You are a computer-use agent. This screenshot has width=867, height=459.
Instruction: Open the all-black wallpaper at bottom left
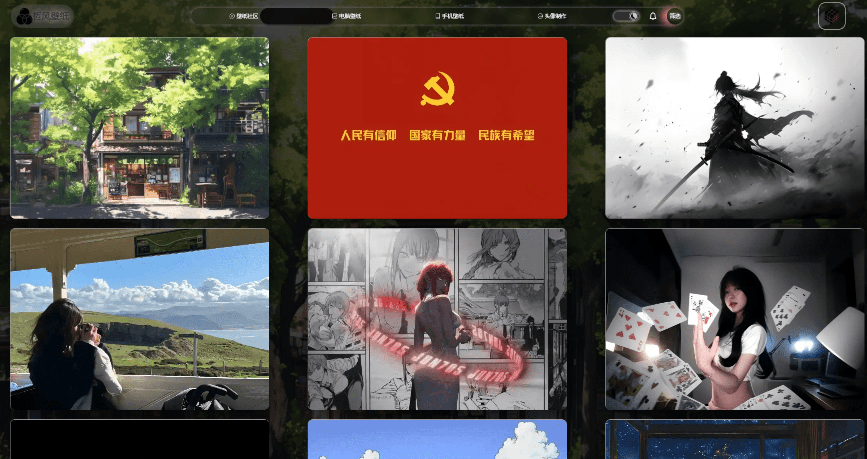pos(139,440)
